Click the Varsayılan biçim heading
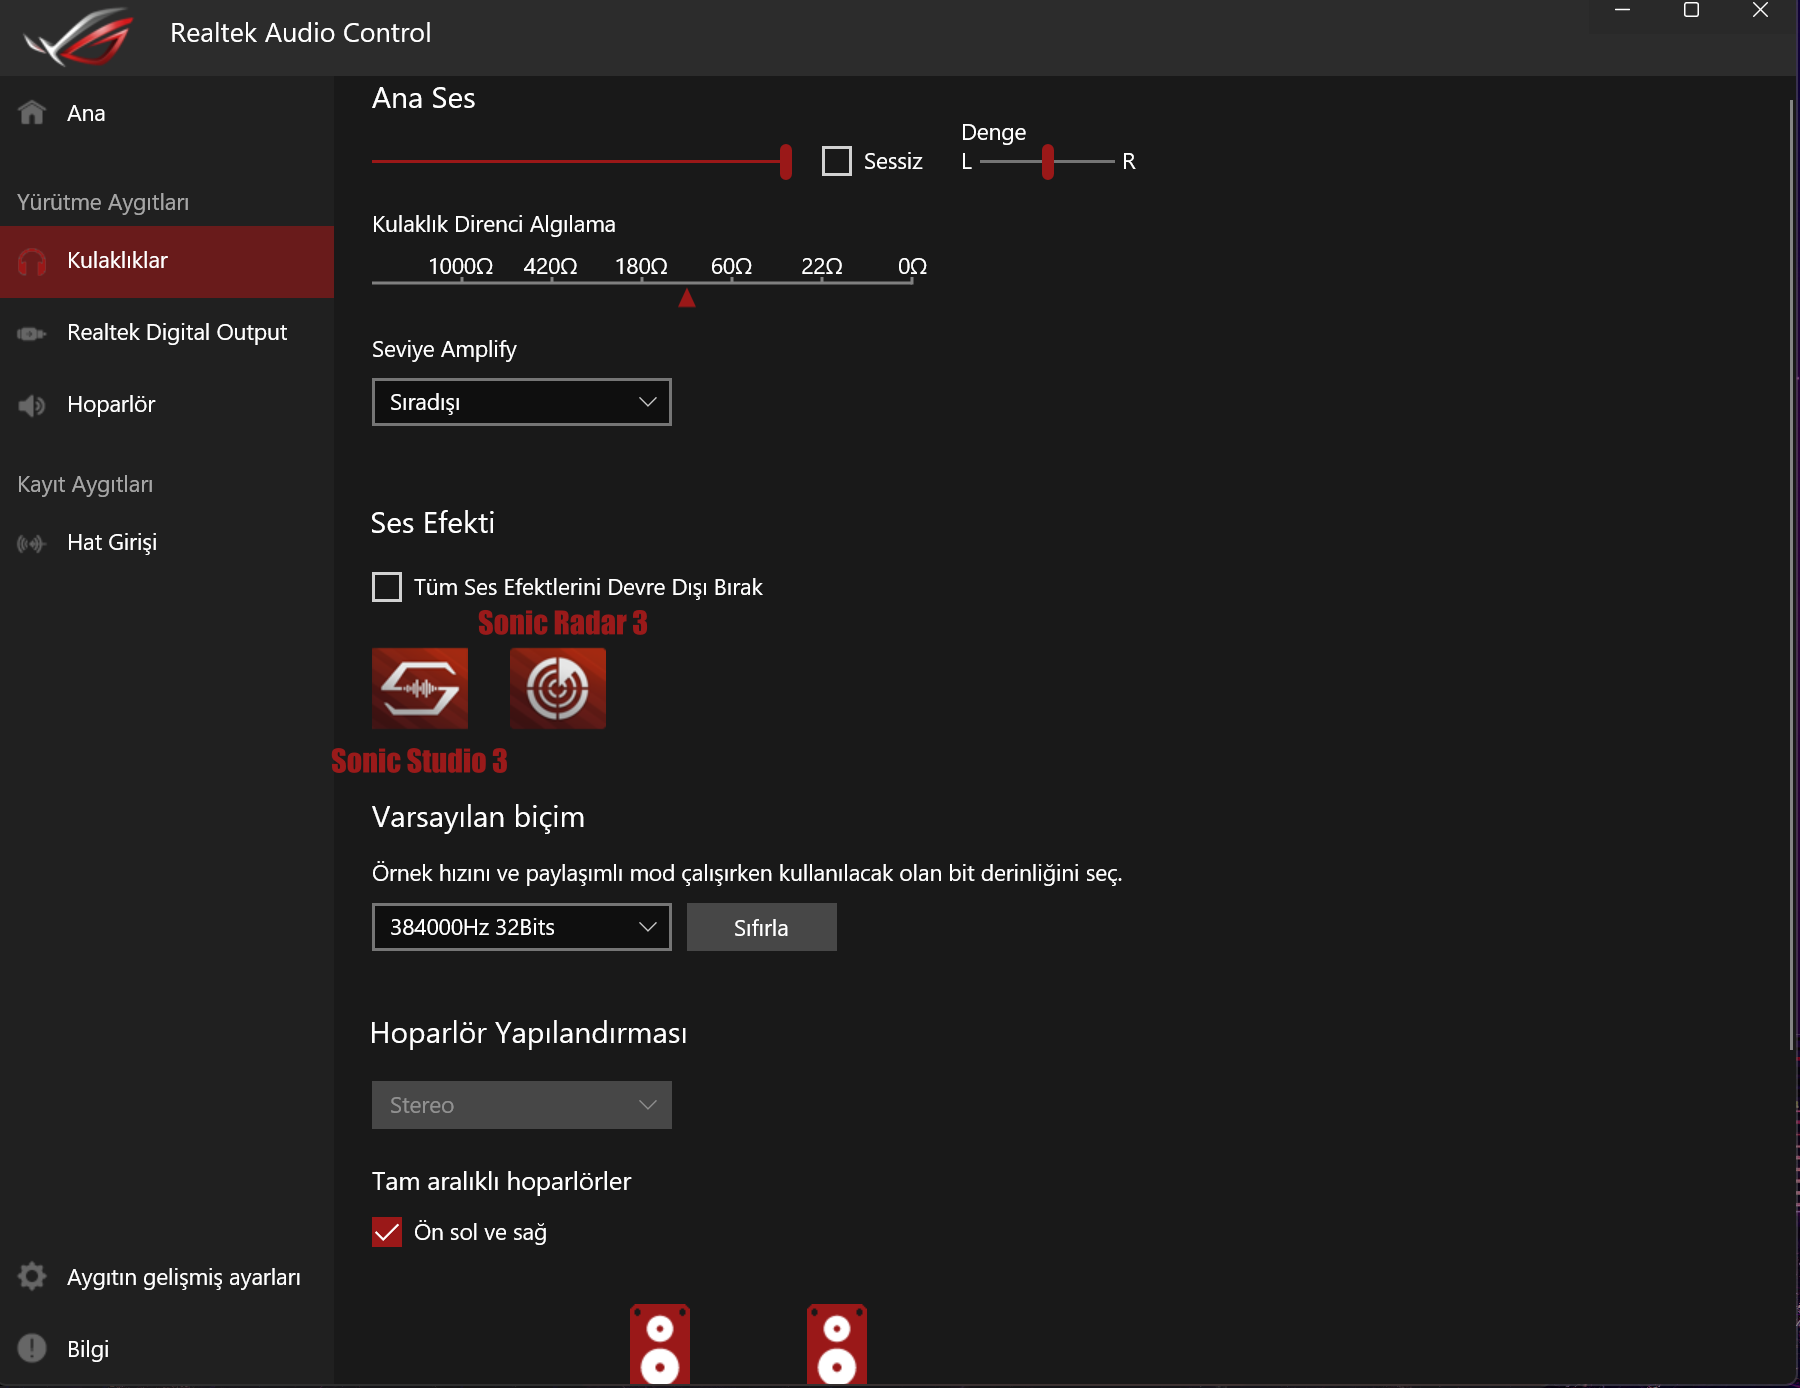The image size is (1800, 1388). [478, 817]
